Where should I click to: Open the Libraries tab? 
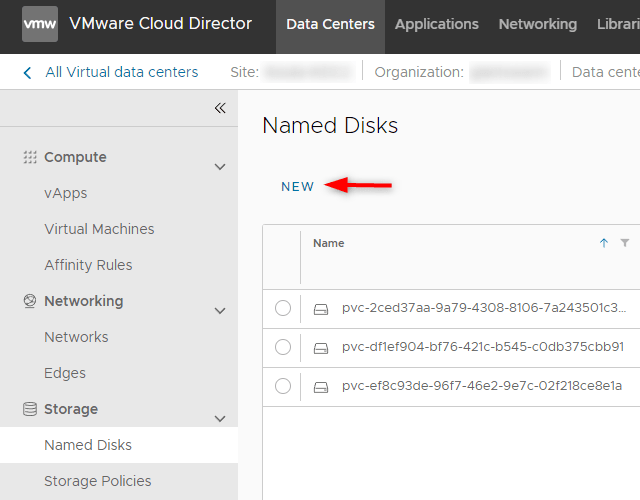coord(618,24)
